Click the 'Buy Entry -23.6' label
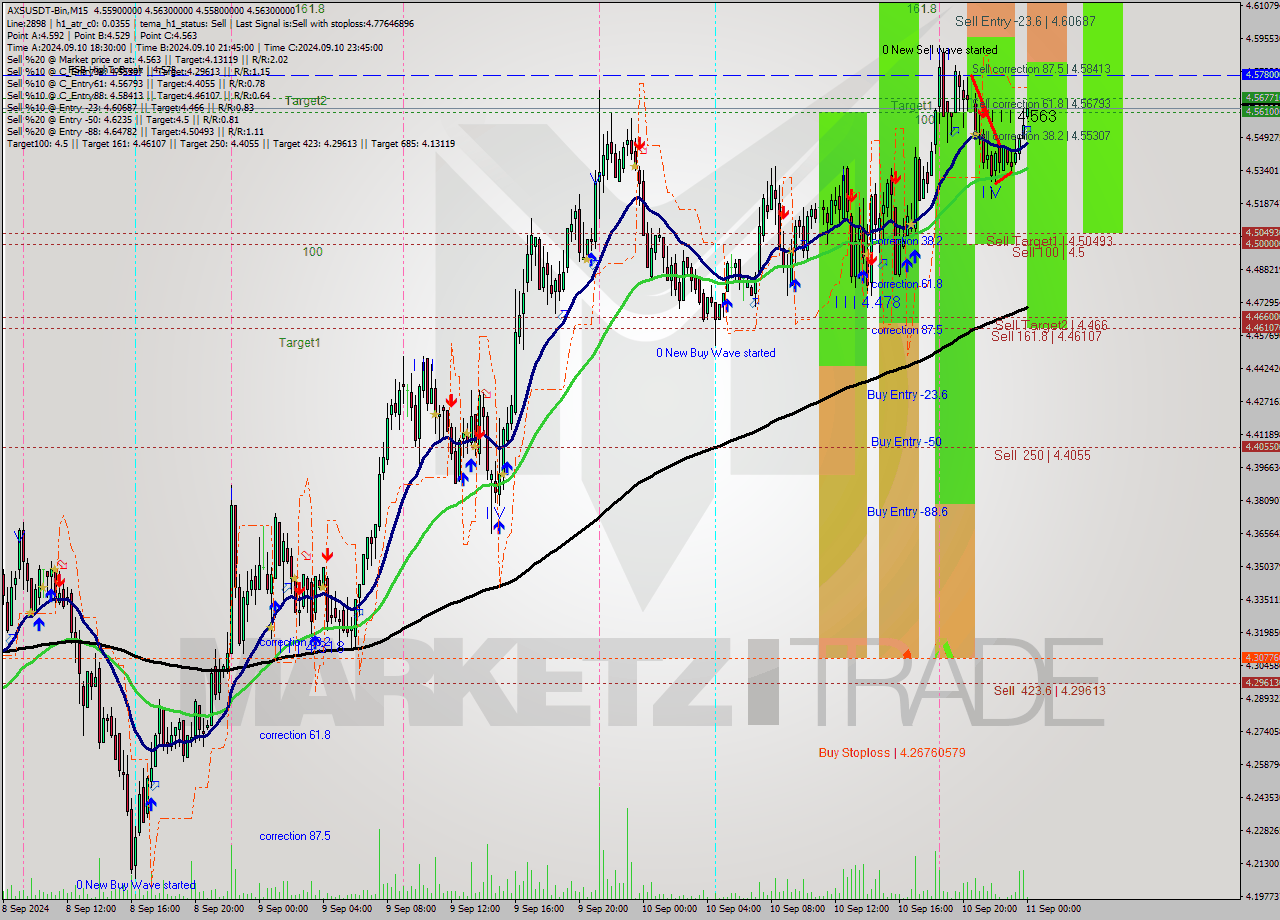The height and width of the screenshot is (920, 1280). pos(907,395)
